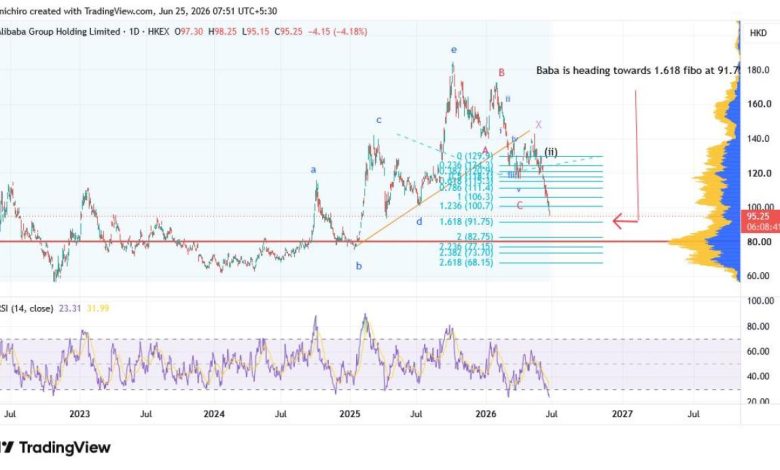Click the blue wave label 'c'
The height and width of the screenshot is (470, 780).
[x=379, y=120]
